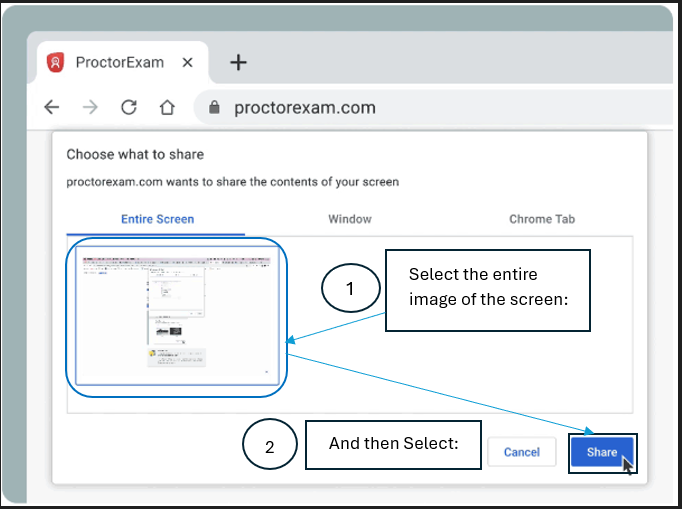
Task: Click the browser back arrow
Action: [x=52, y=107]
